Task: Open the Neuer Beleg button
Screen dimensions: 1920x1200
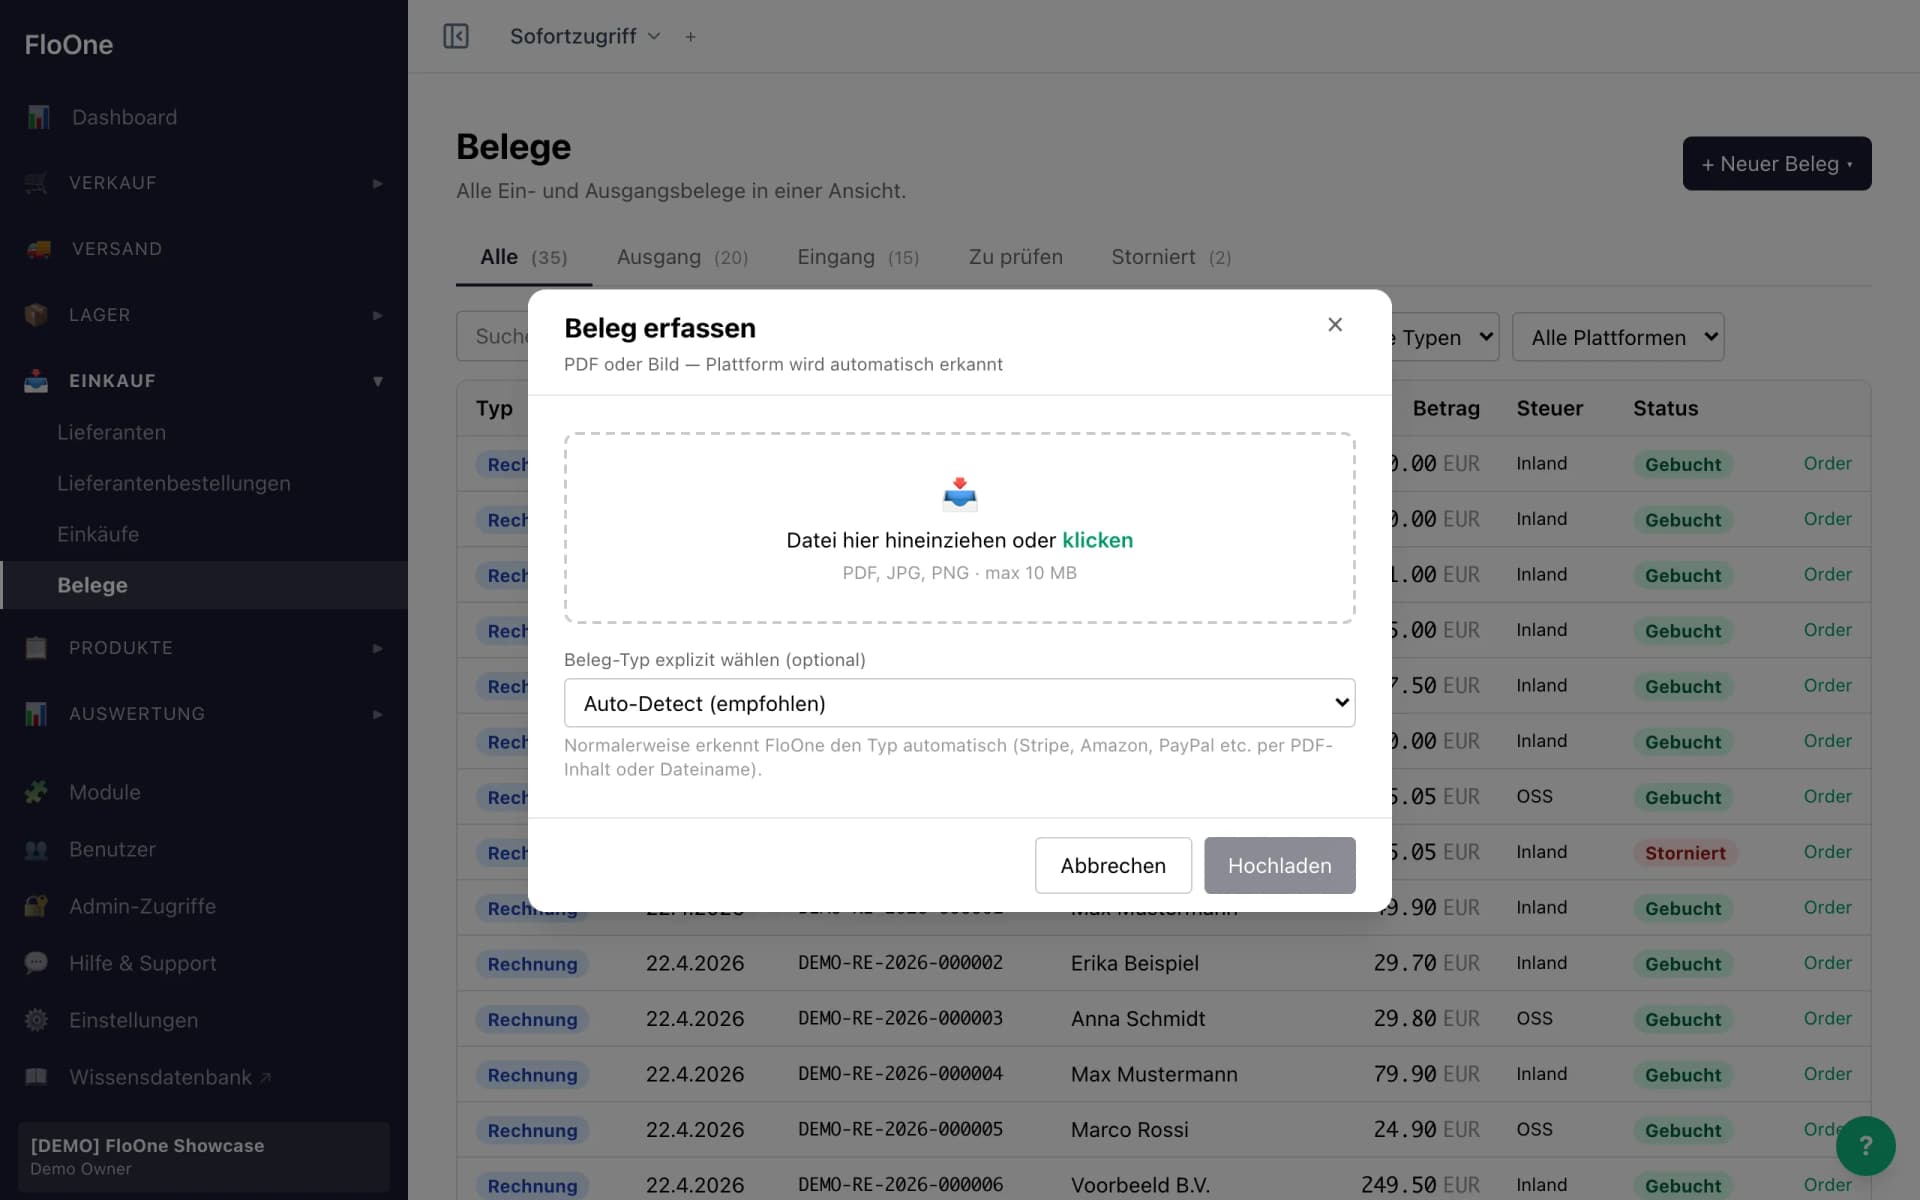Action: 1777,163
